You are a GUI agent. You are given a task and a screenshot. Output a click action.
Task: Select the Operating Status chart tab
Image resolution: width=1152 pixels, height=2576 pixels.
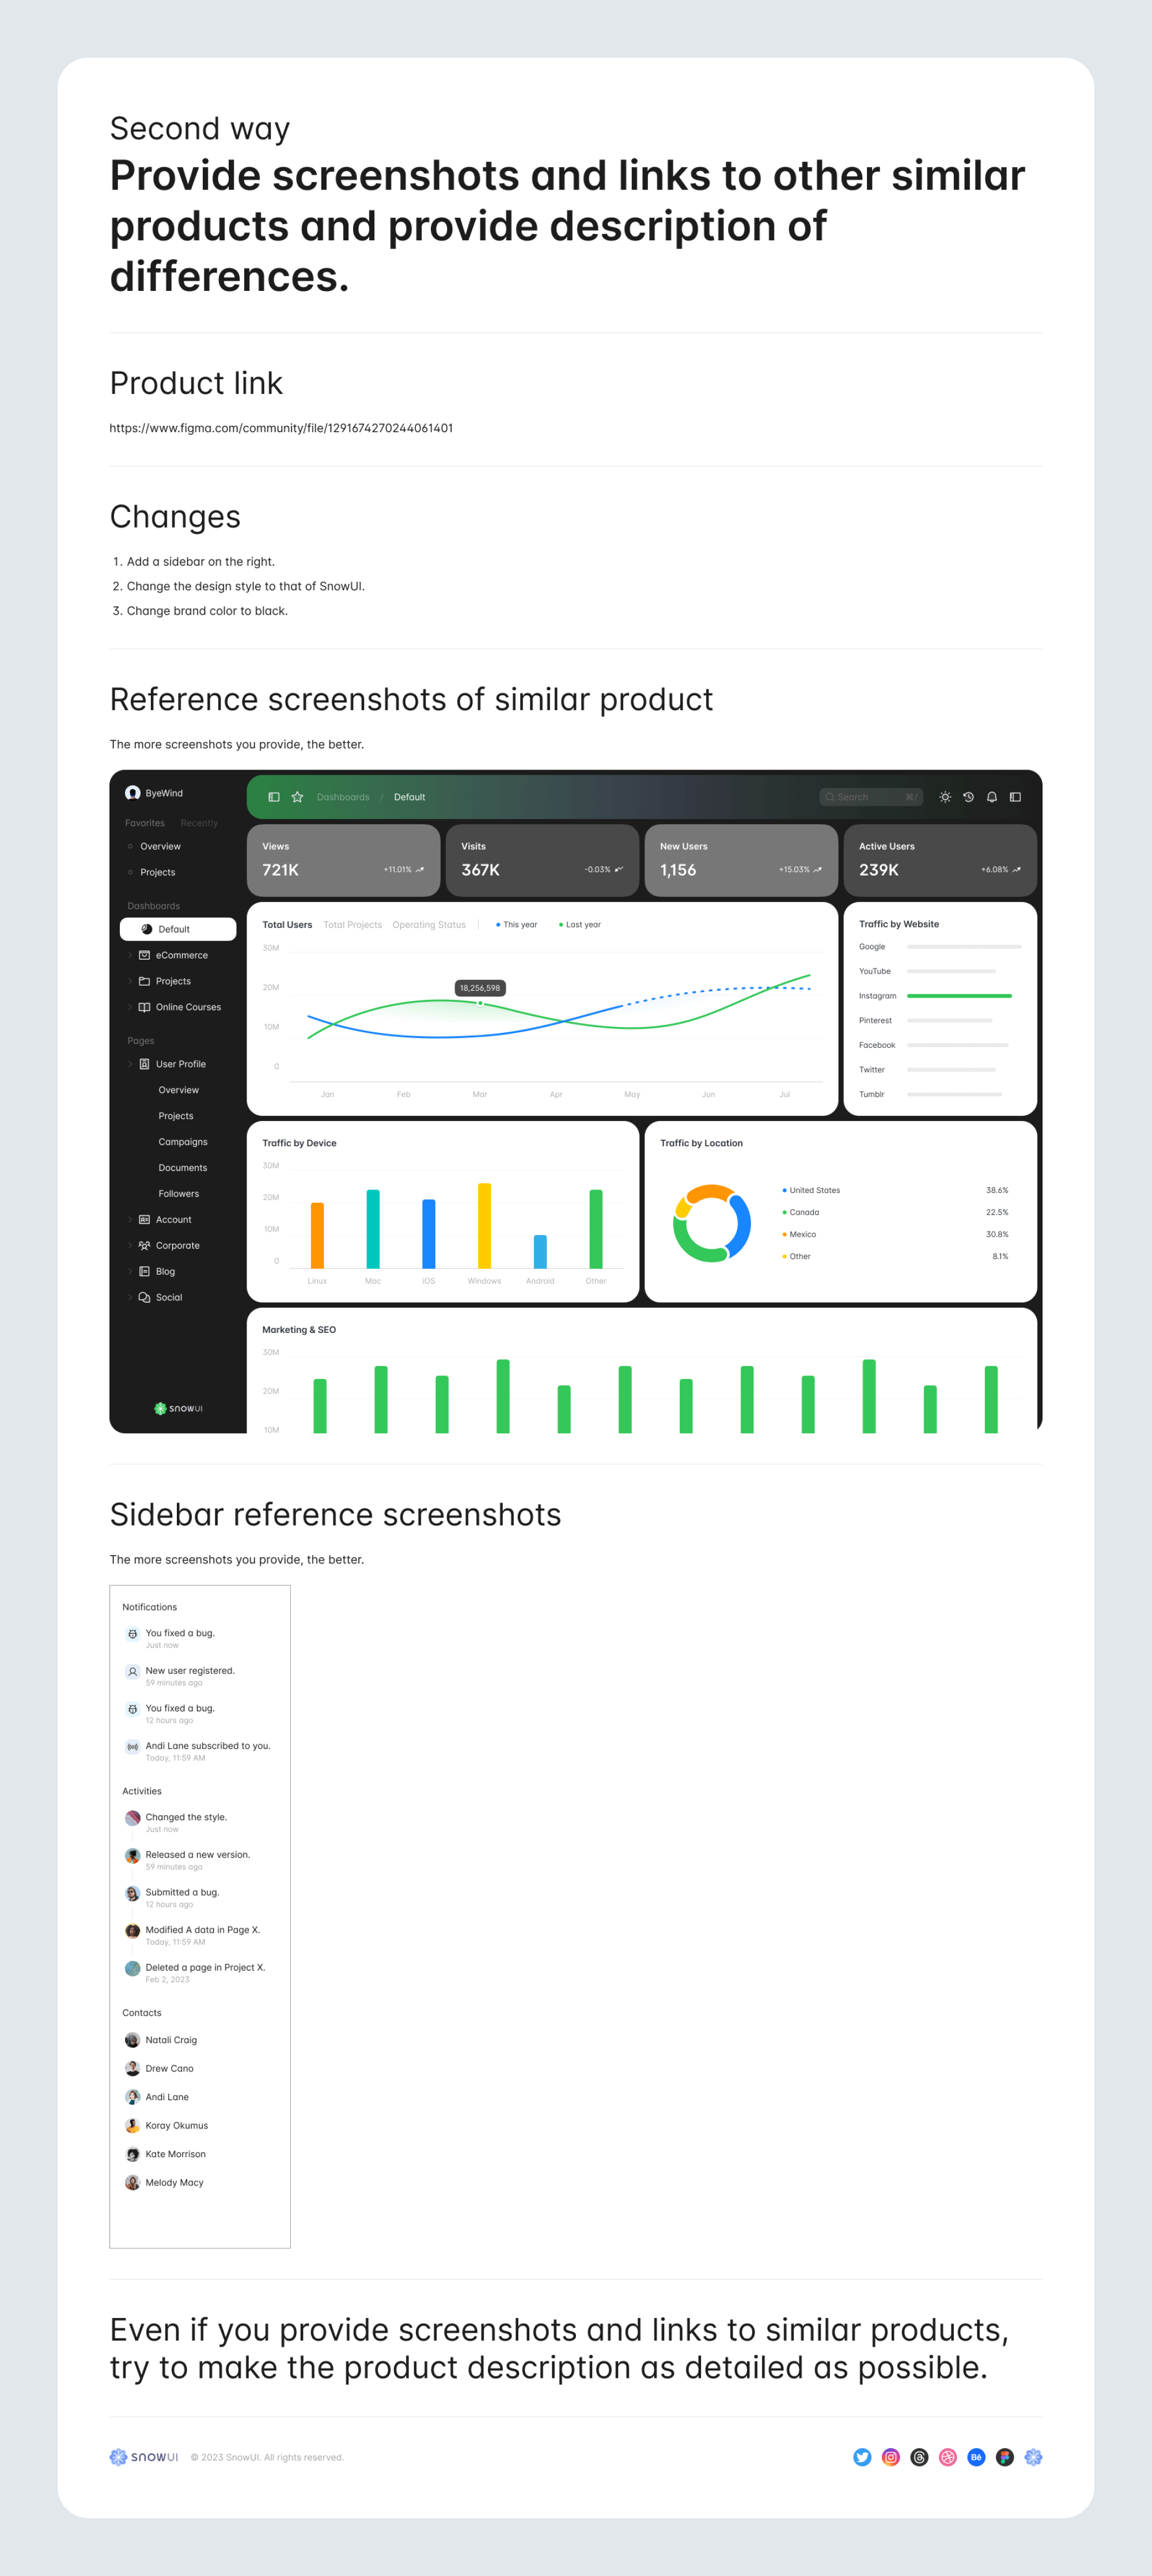click(430, 925)
